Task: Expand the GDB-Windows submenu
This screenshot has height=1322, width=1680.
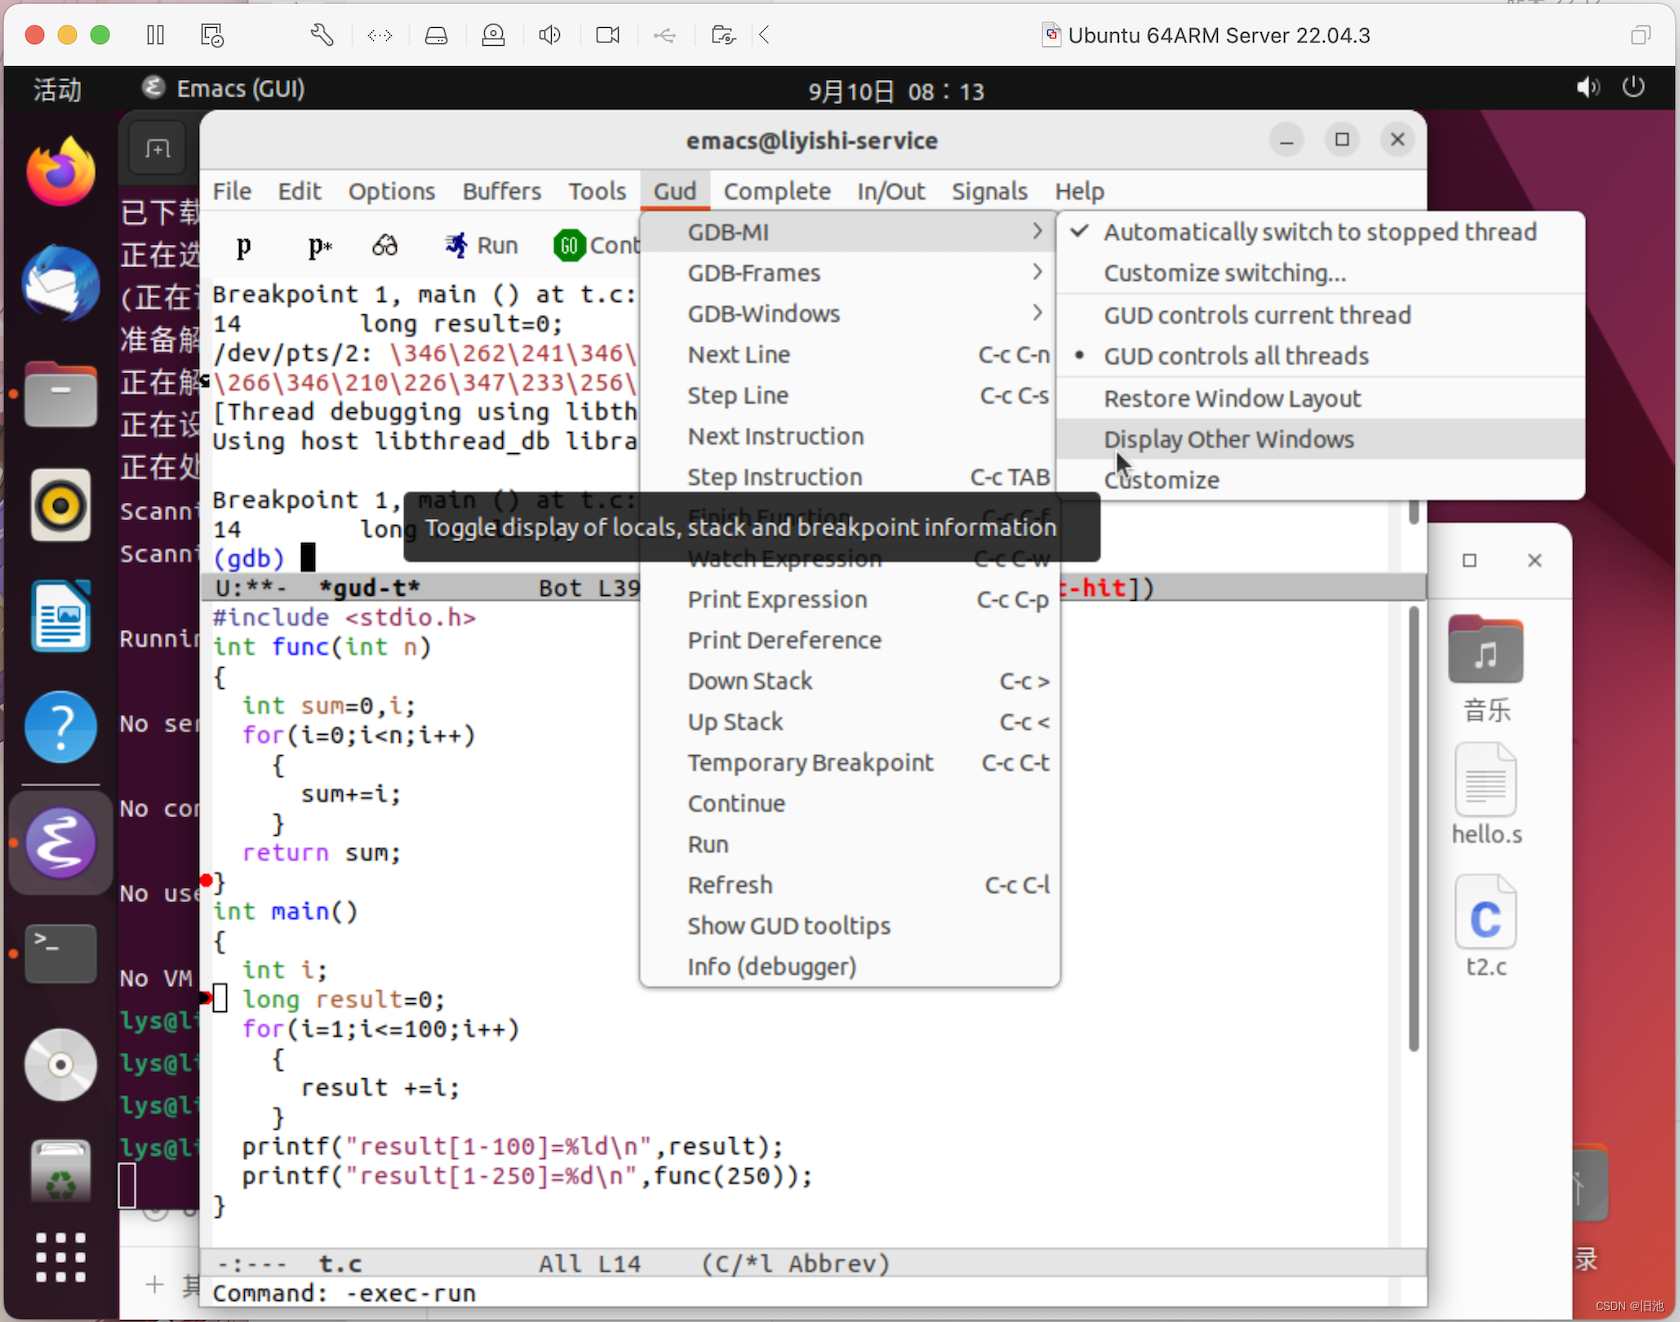Action: point(848,314)
